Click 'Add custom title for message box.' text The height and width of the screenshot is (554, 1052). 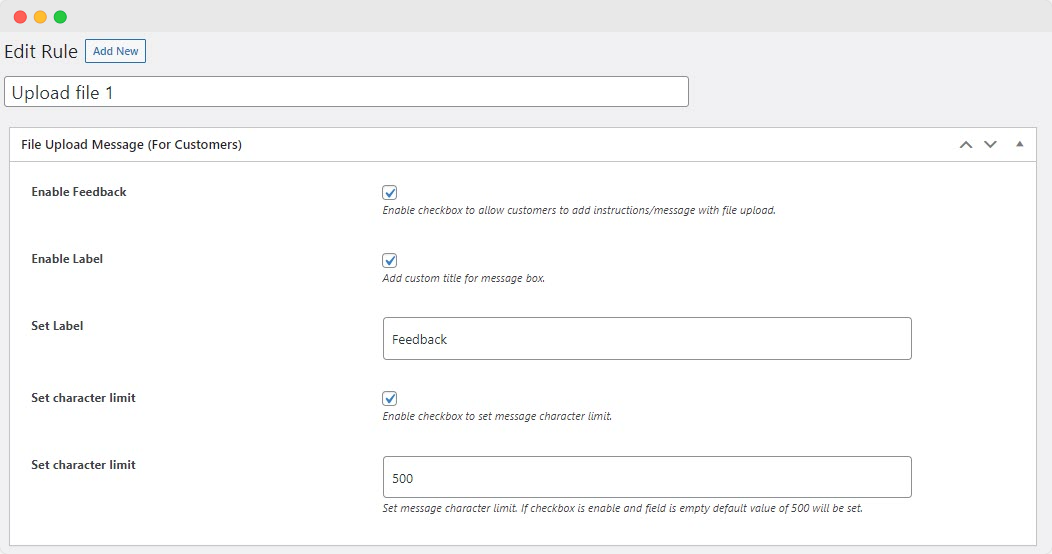coord(464,278)
